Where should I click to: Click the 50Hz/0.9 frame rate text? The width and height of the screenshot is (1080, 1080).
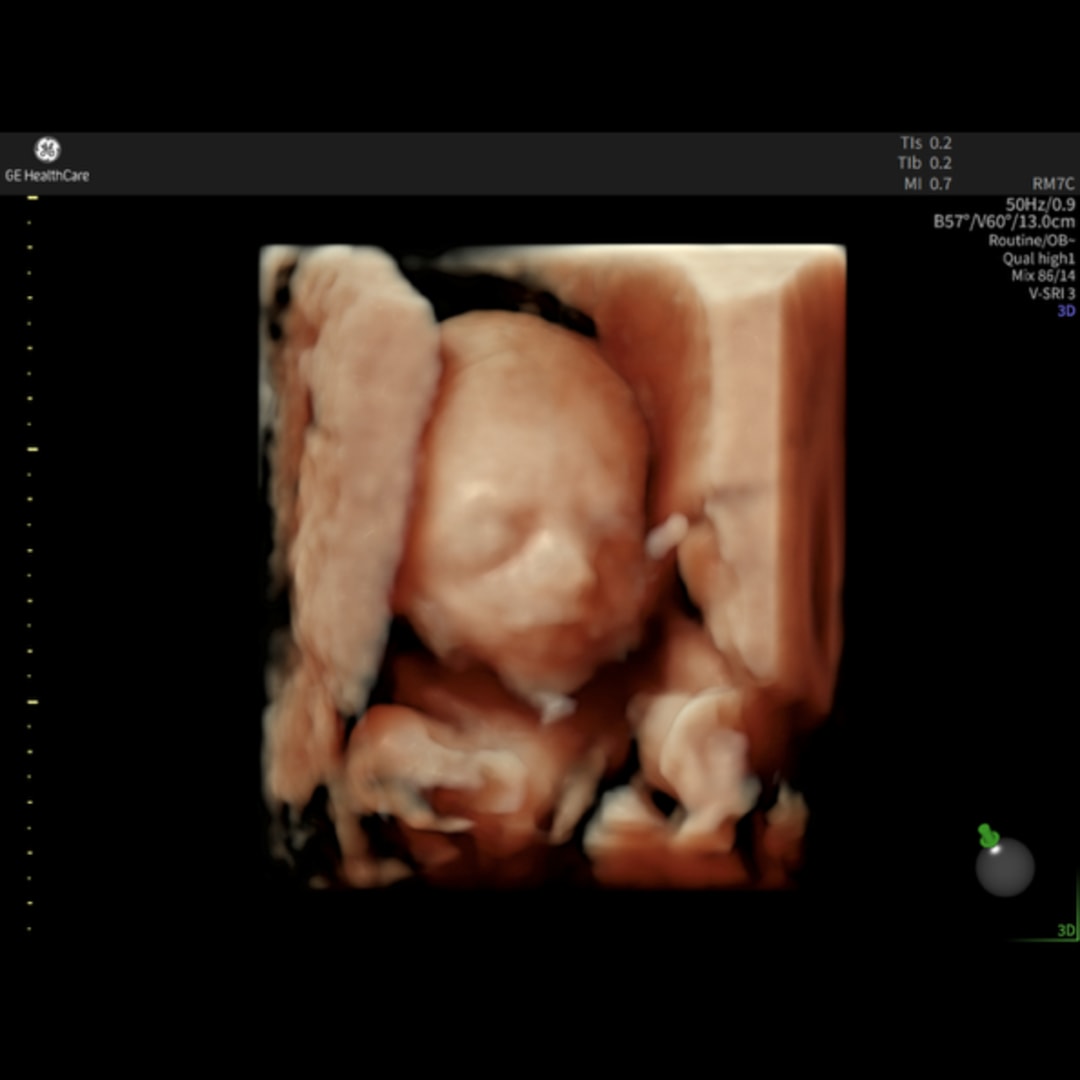(x=1040, y=204)
